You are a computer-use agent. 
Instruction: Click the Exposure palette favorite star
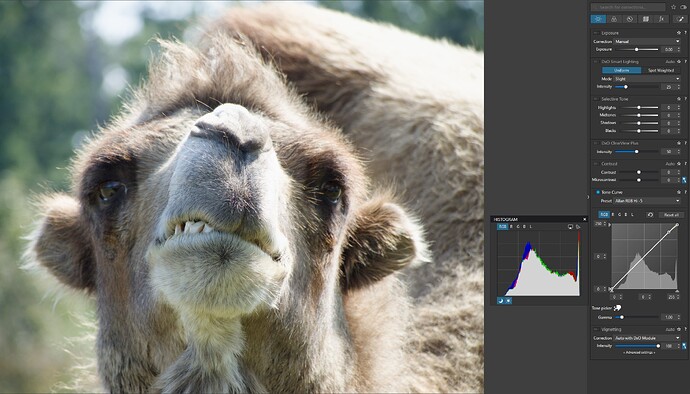click(679, 33)
